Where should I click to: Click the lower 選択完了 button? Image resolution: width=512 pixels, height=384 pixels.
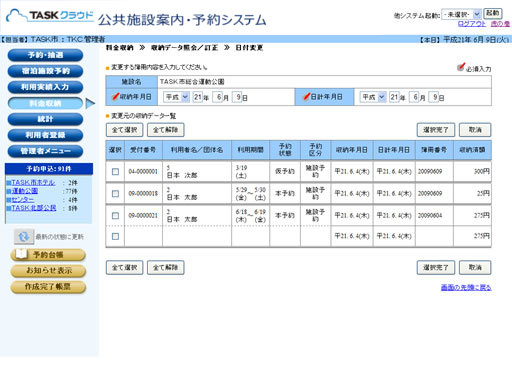click(x=436, y=268)
